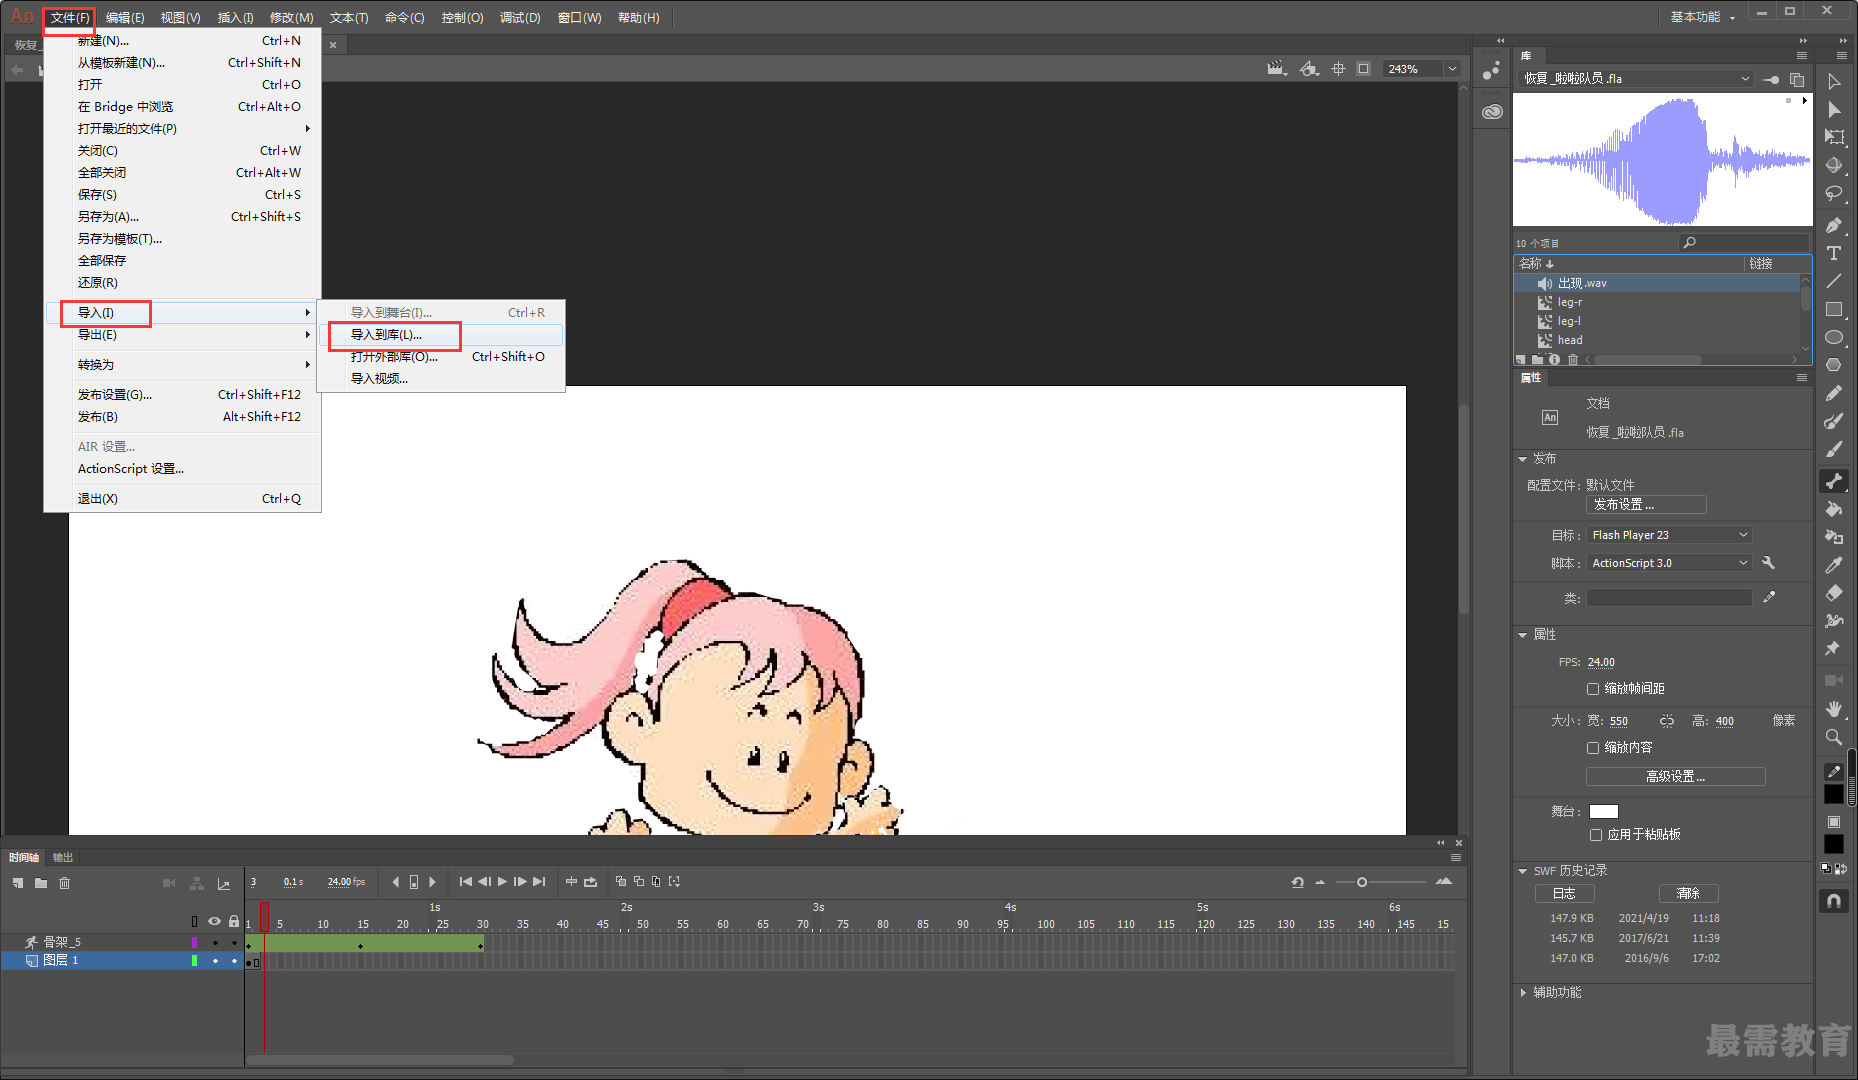1858x1080 pixels.
Task: Select the Text tool
Action: (1834, 253)
